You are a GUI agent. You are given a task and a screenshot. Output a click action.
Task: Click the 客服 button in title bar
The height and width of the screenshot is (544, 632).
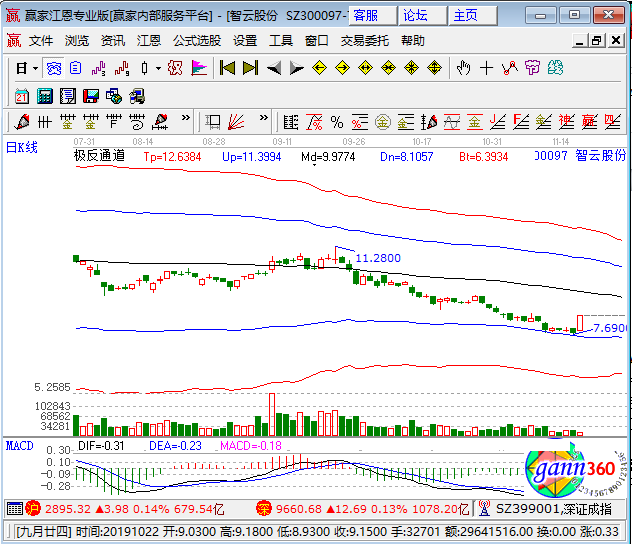pyautogui.click(x=372, y=16)
